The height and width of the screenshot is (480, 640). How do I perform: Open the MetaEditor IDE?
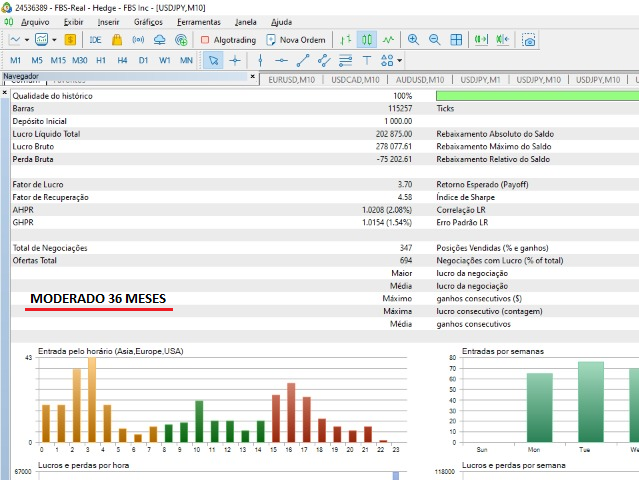[x=96, y=40]
